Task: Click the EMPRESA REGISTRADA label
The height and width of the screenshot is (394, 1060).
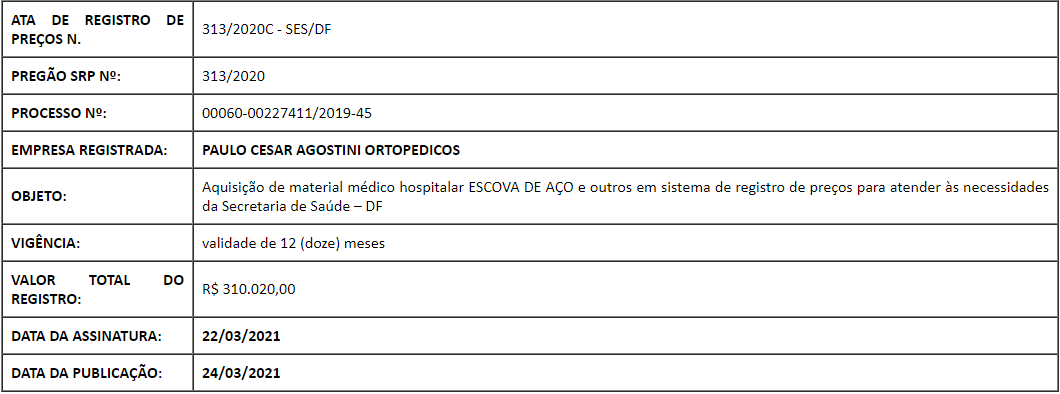Action: (89, 150)
